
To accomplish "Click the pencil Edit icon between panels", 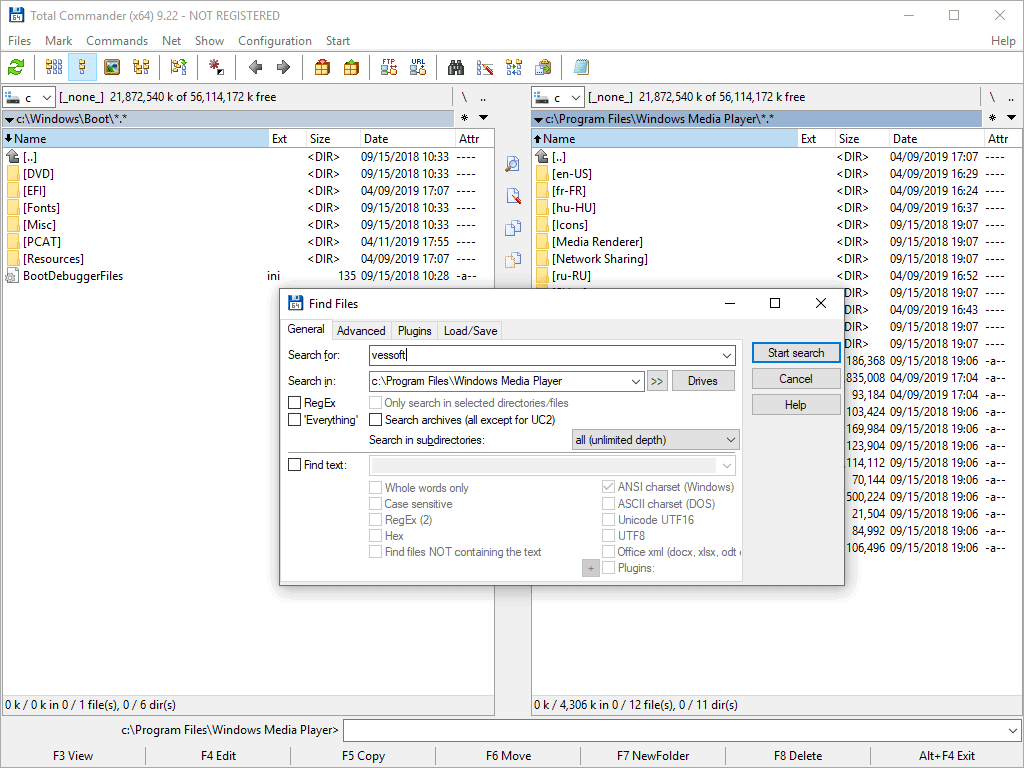I will 513,196.
